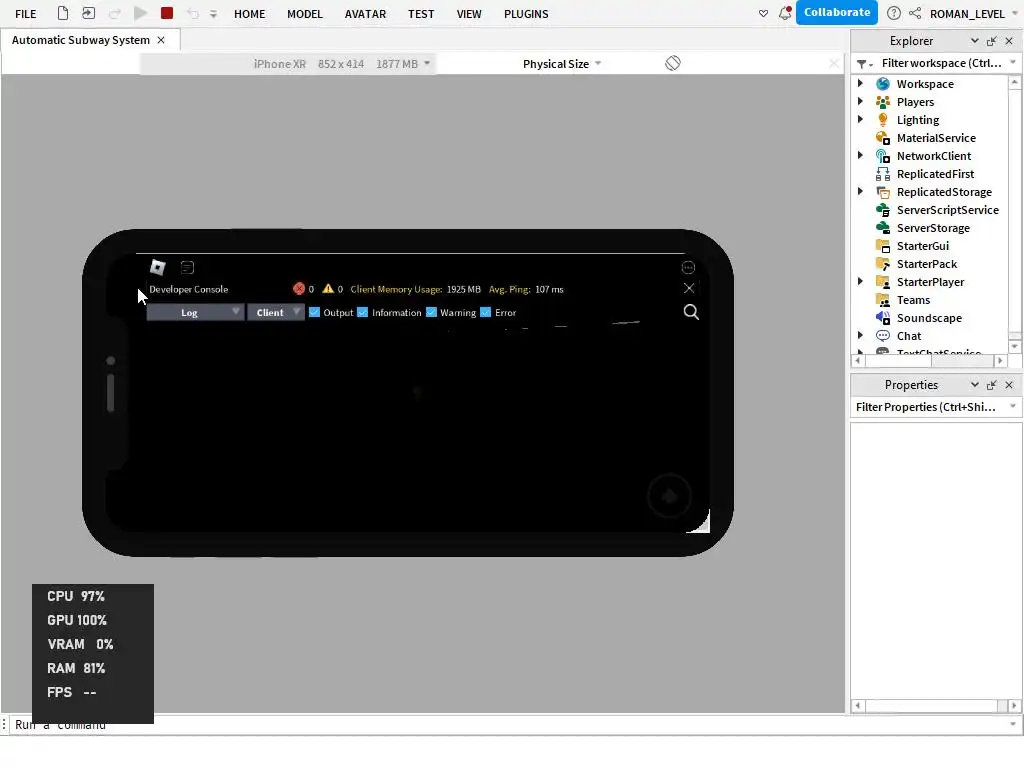Open the in-game chat icon beside Roblox logo
1024x768 pixels.
tap(187, 267)
